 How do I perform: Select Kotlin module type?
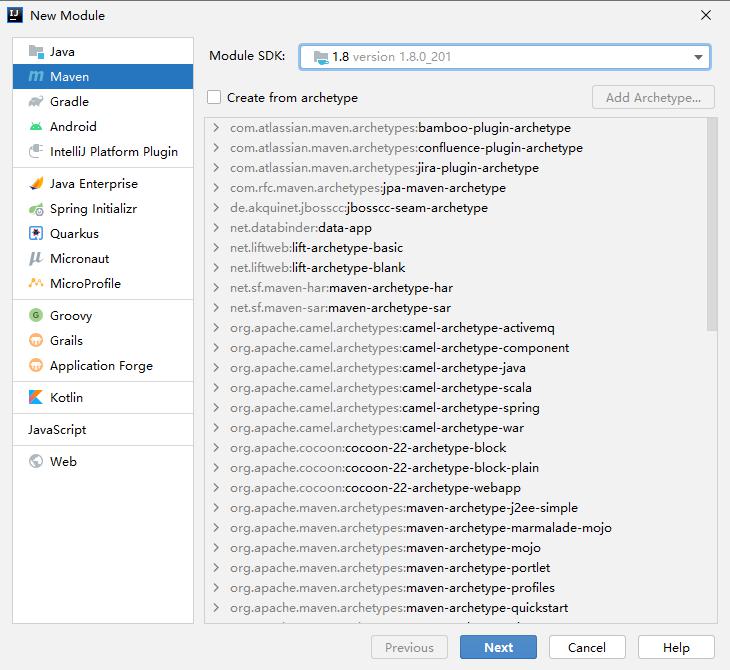(103, 397)
